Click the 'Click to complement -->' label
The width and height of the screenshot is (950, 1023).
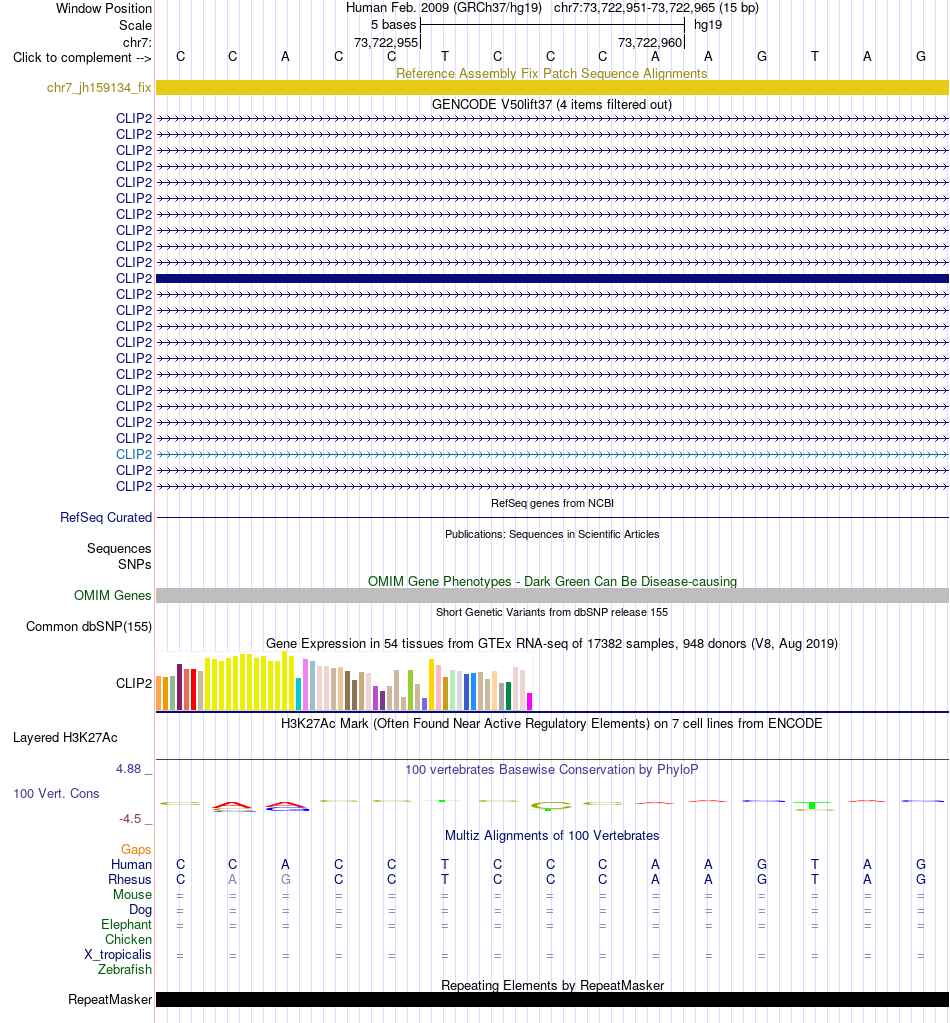tap(82, 57)
